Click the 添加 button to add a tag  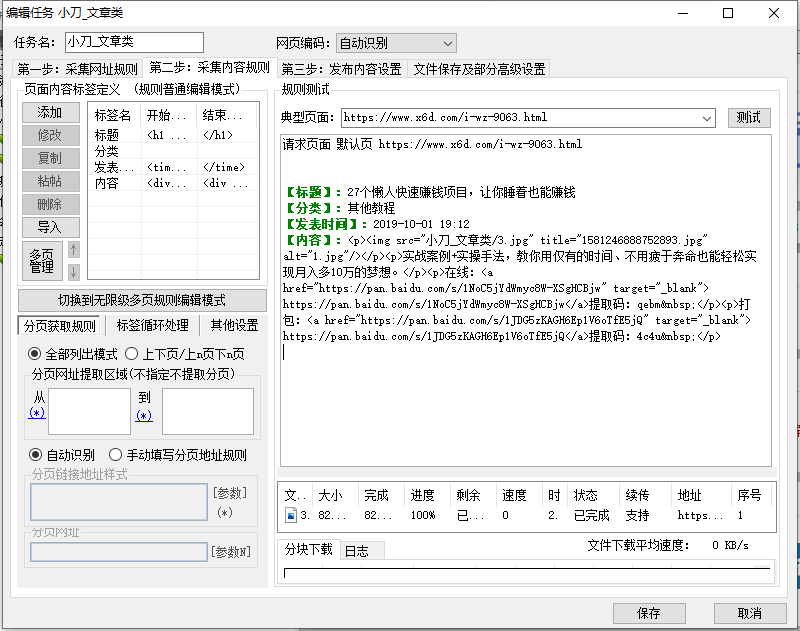[x=50, y=112]
